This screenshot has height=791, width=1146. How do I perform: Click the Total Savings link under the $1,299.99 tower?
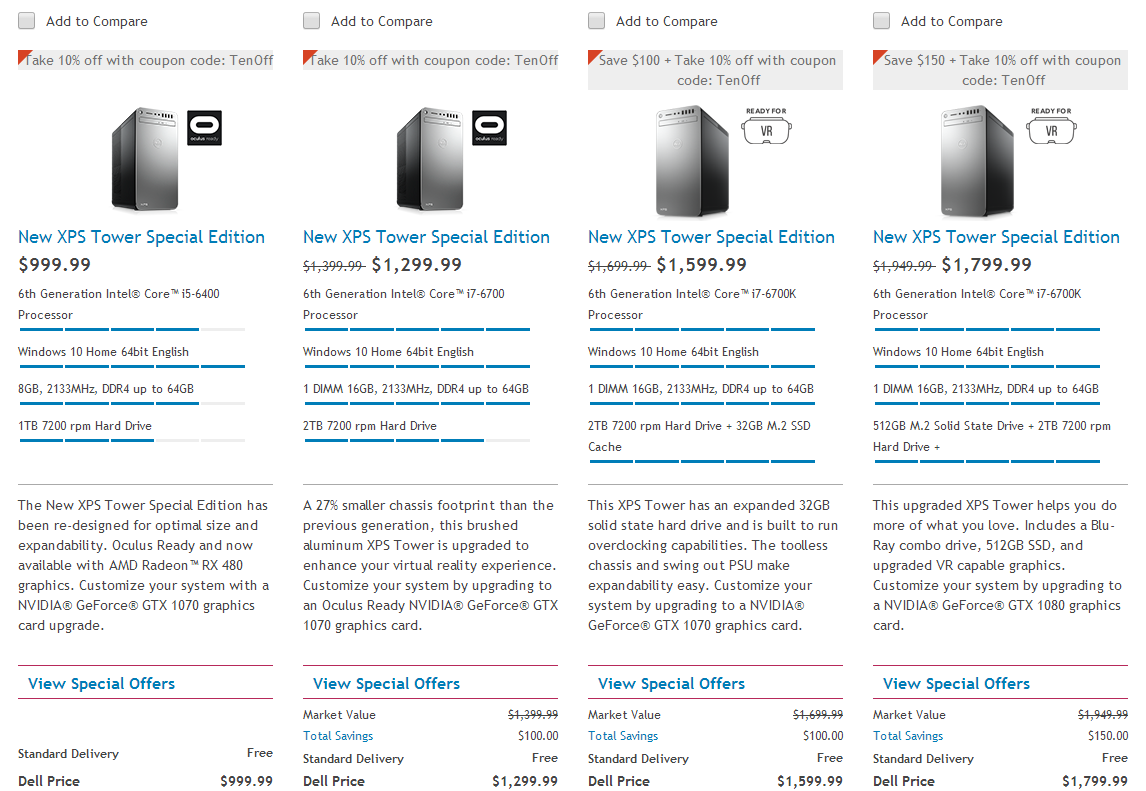338,736
